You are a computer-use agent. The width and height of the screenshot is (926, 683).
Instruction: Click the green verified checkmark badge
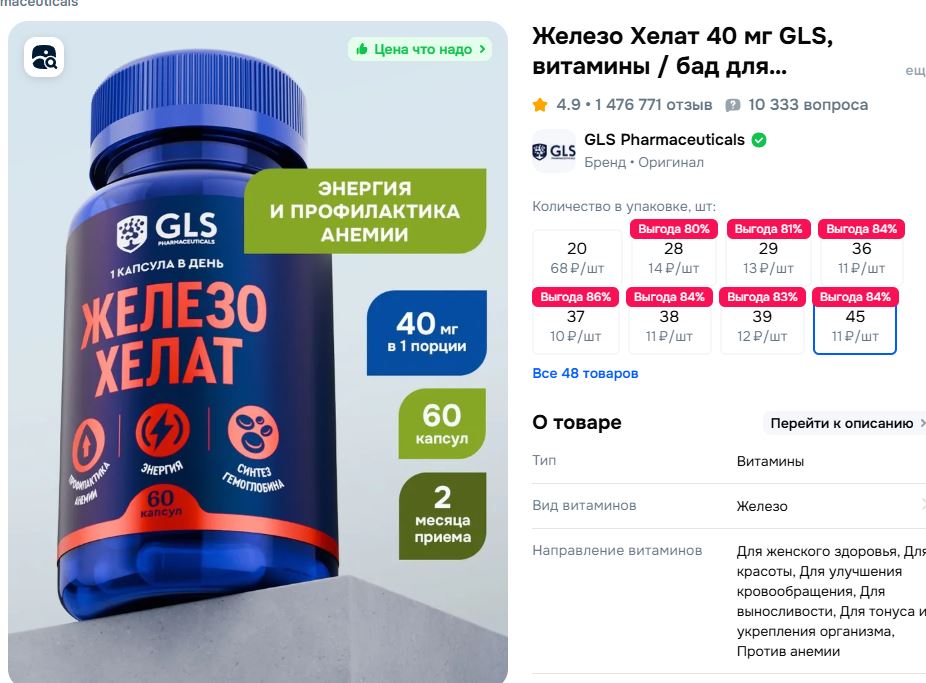[x=759, y=140]
